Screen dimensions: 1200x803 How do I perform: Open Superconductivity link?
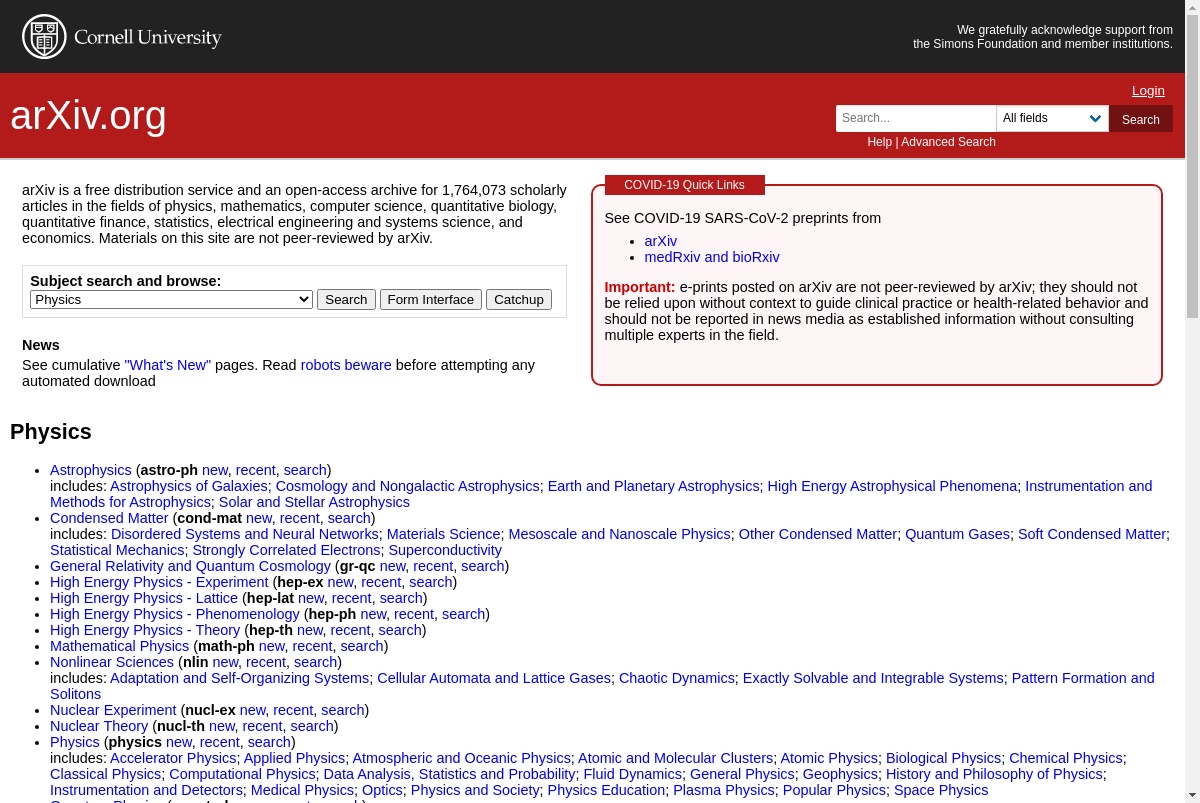coord(445,550)
